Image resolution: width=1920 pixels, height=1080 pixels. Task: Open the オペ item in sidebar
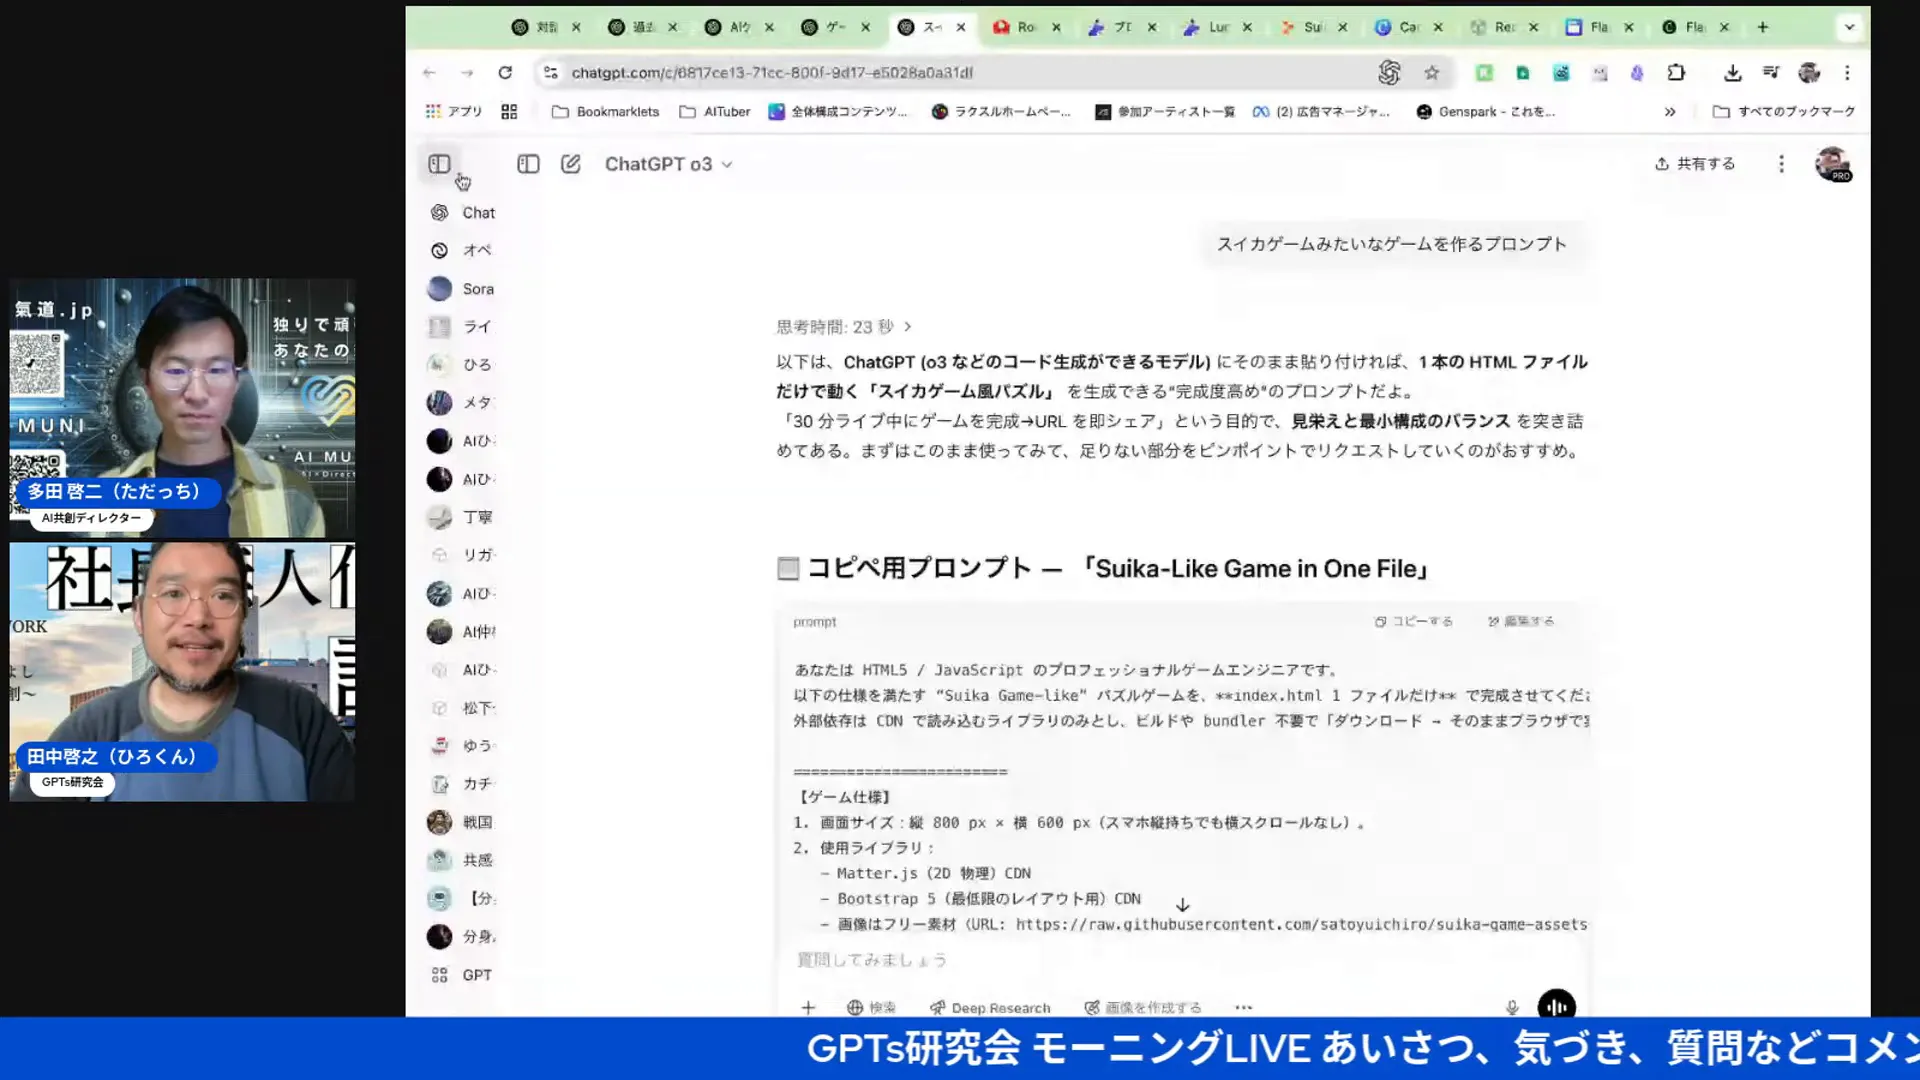[x=462, y=251]
